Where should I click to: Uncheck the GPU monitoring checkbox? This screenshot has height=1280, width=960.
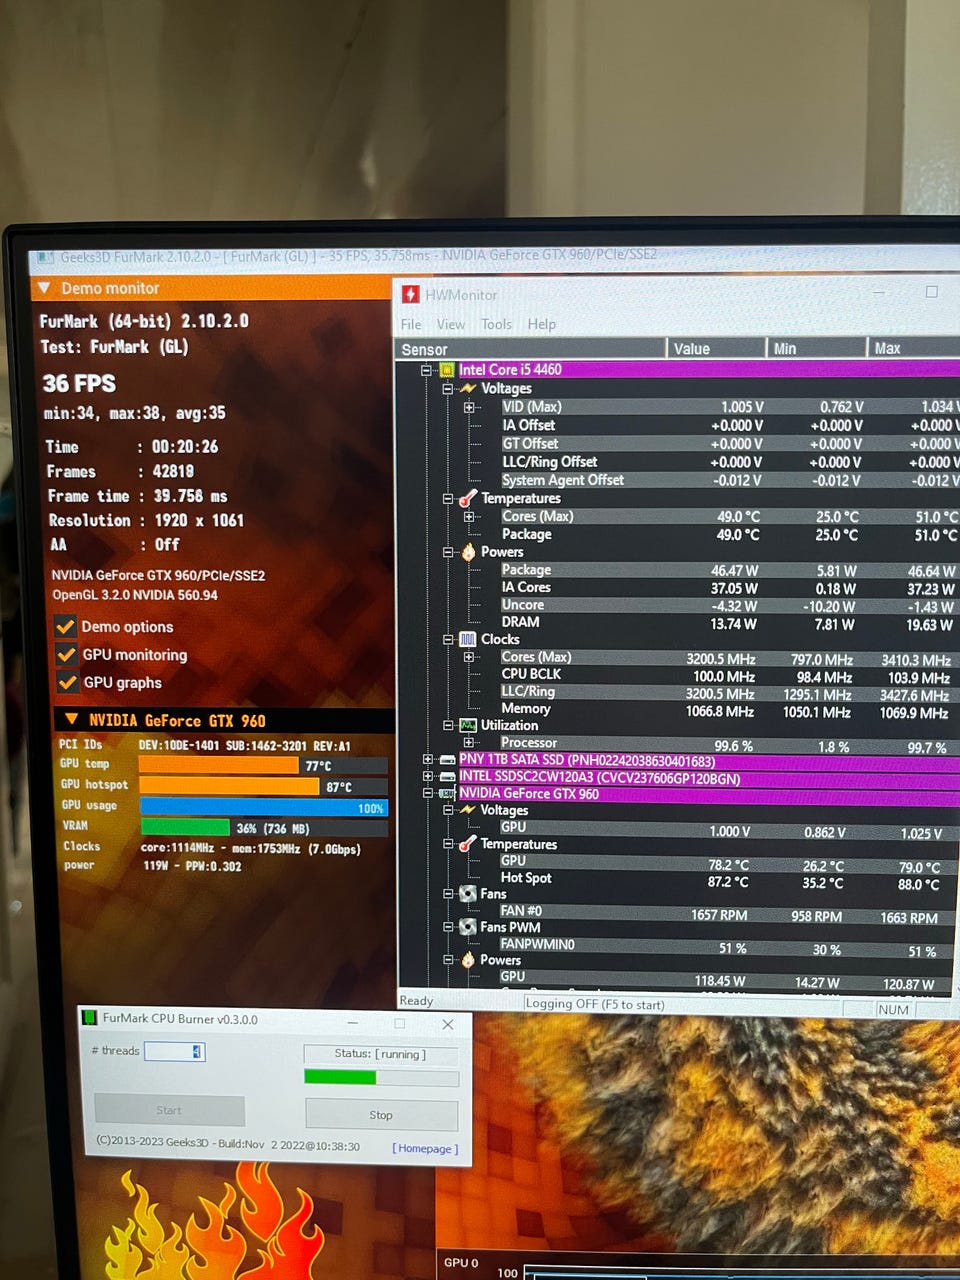point(67,654)
